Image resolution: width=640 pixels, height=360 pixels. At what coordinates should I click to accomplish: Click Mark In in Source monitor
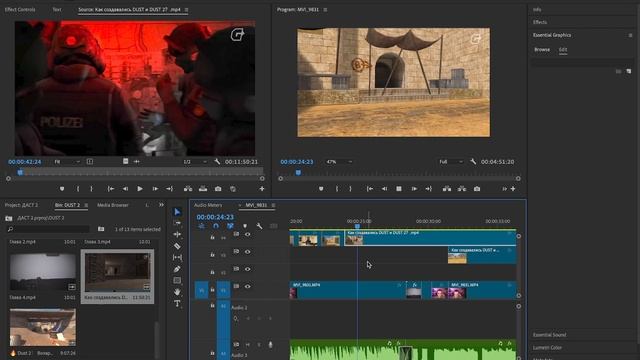[x=78, y=189]
